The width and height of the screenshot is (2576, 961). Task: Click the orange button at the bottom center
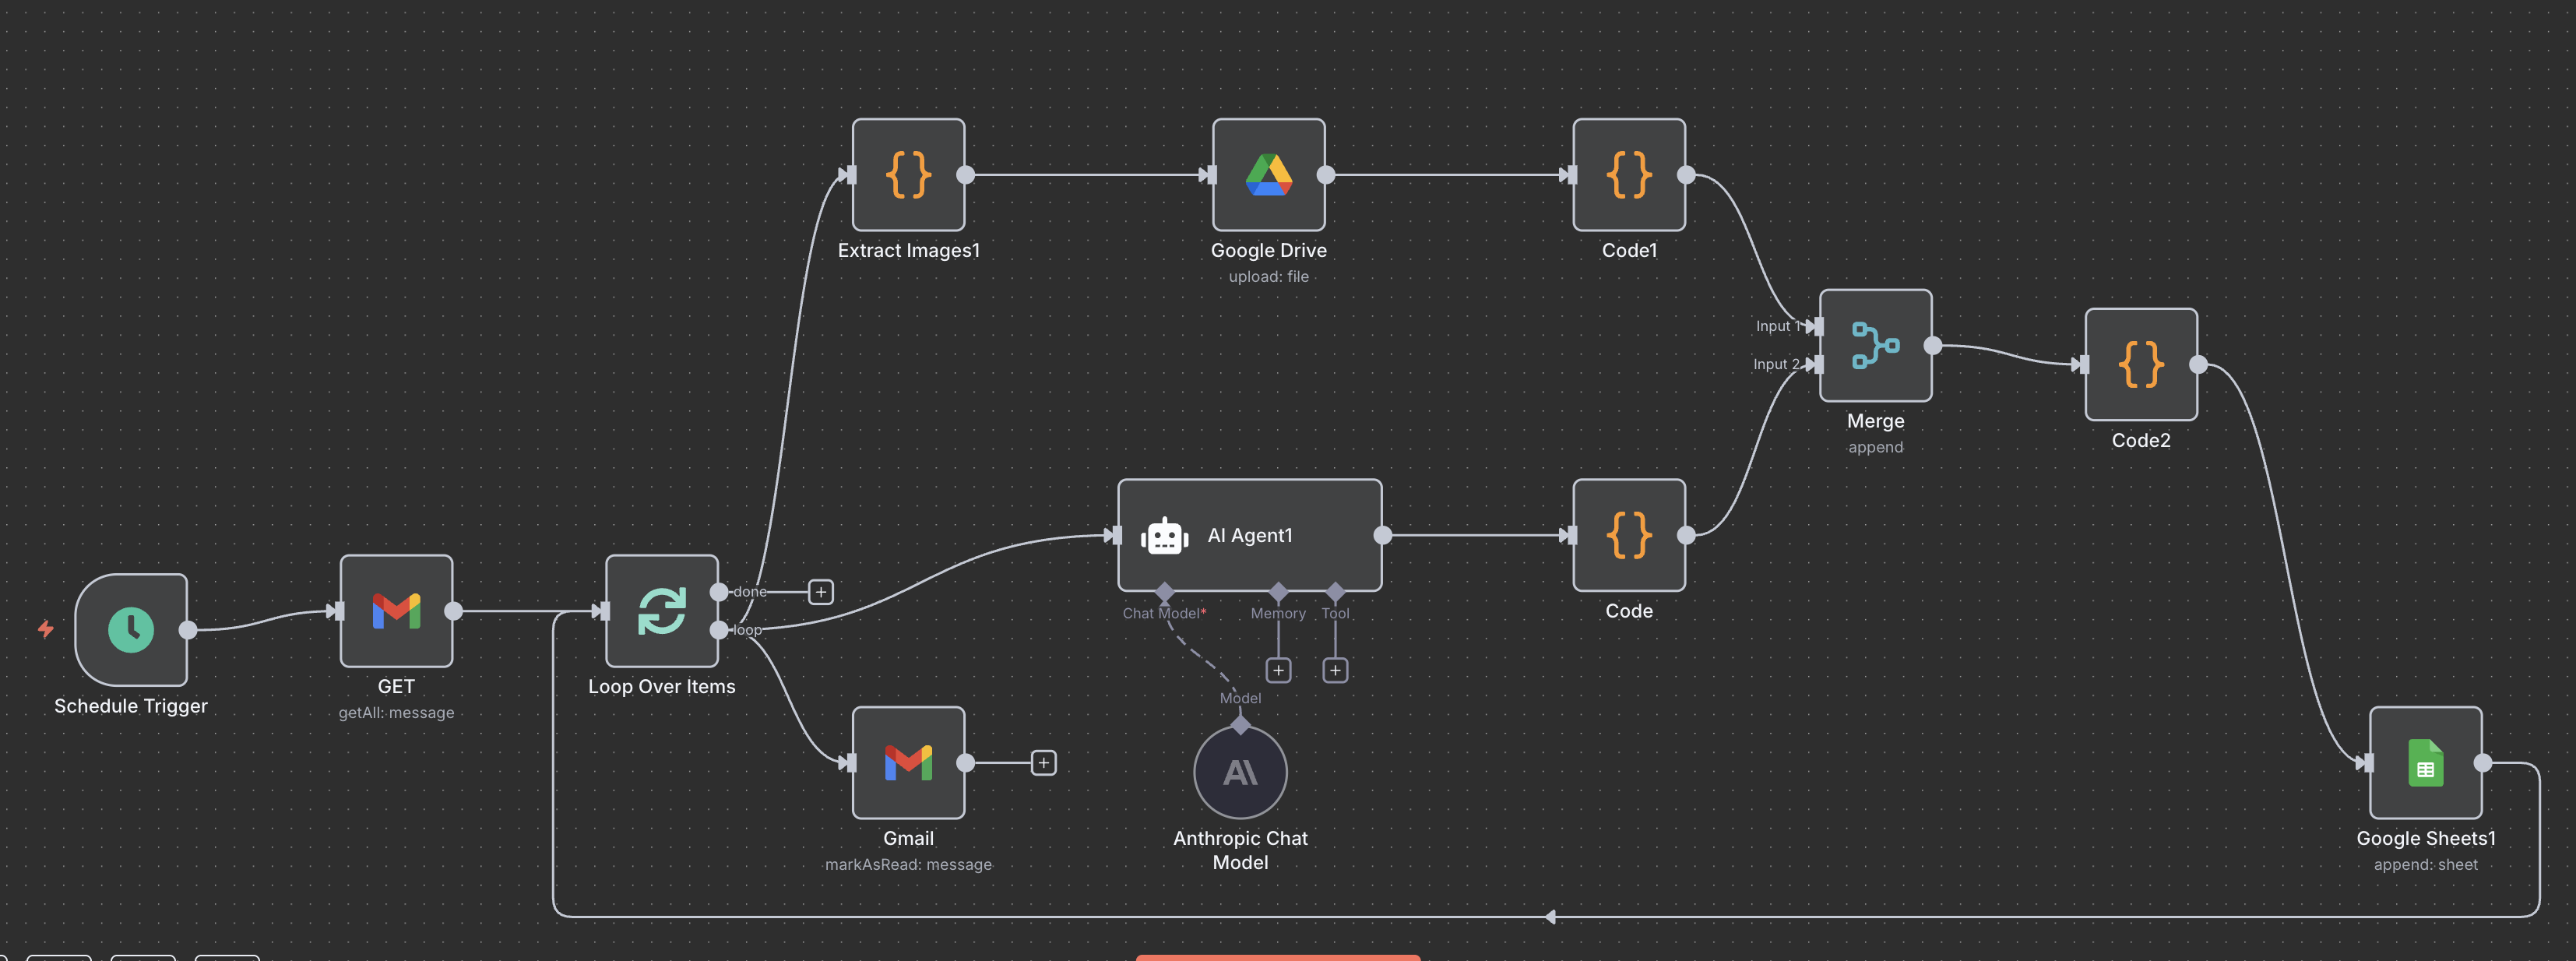tap(1277, 957)
